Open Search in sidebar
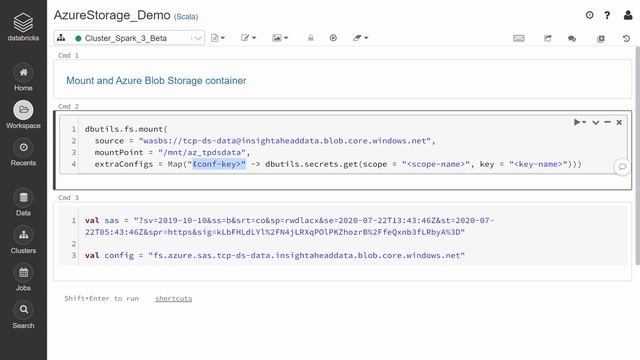The width and height of the screenshot is (640, 360). point(23,315)
